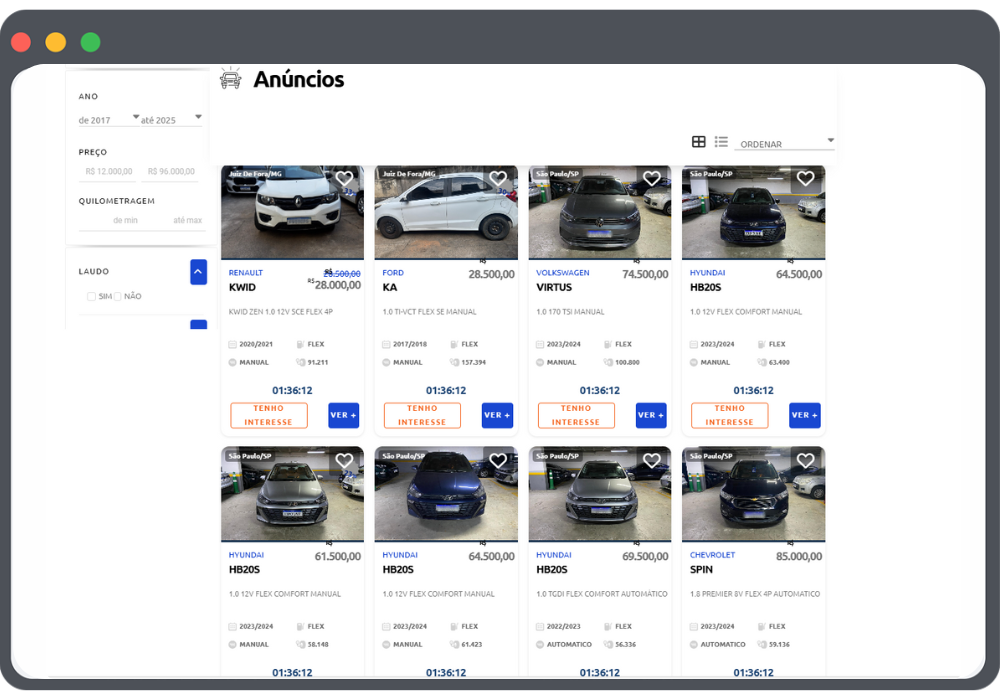Switch to list view layout icon
1000x700 pixels.
click(721, 142)
